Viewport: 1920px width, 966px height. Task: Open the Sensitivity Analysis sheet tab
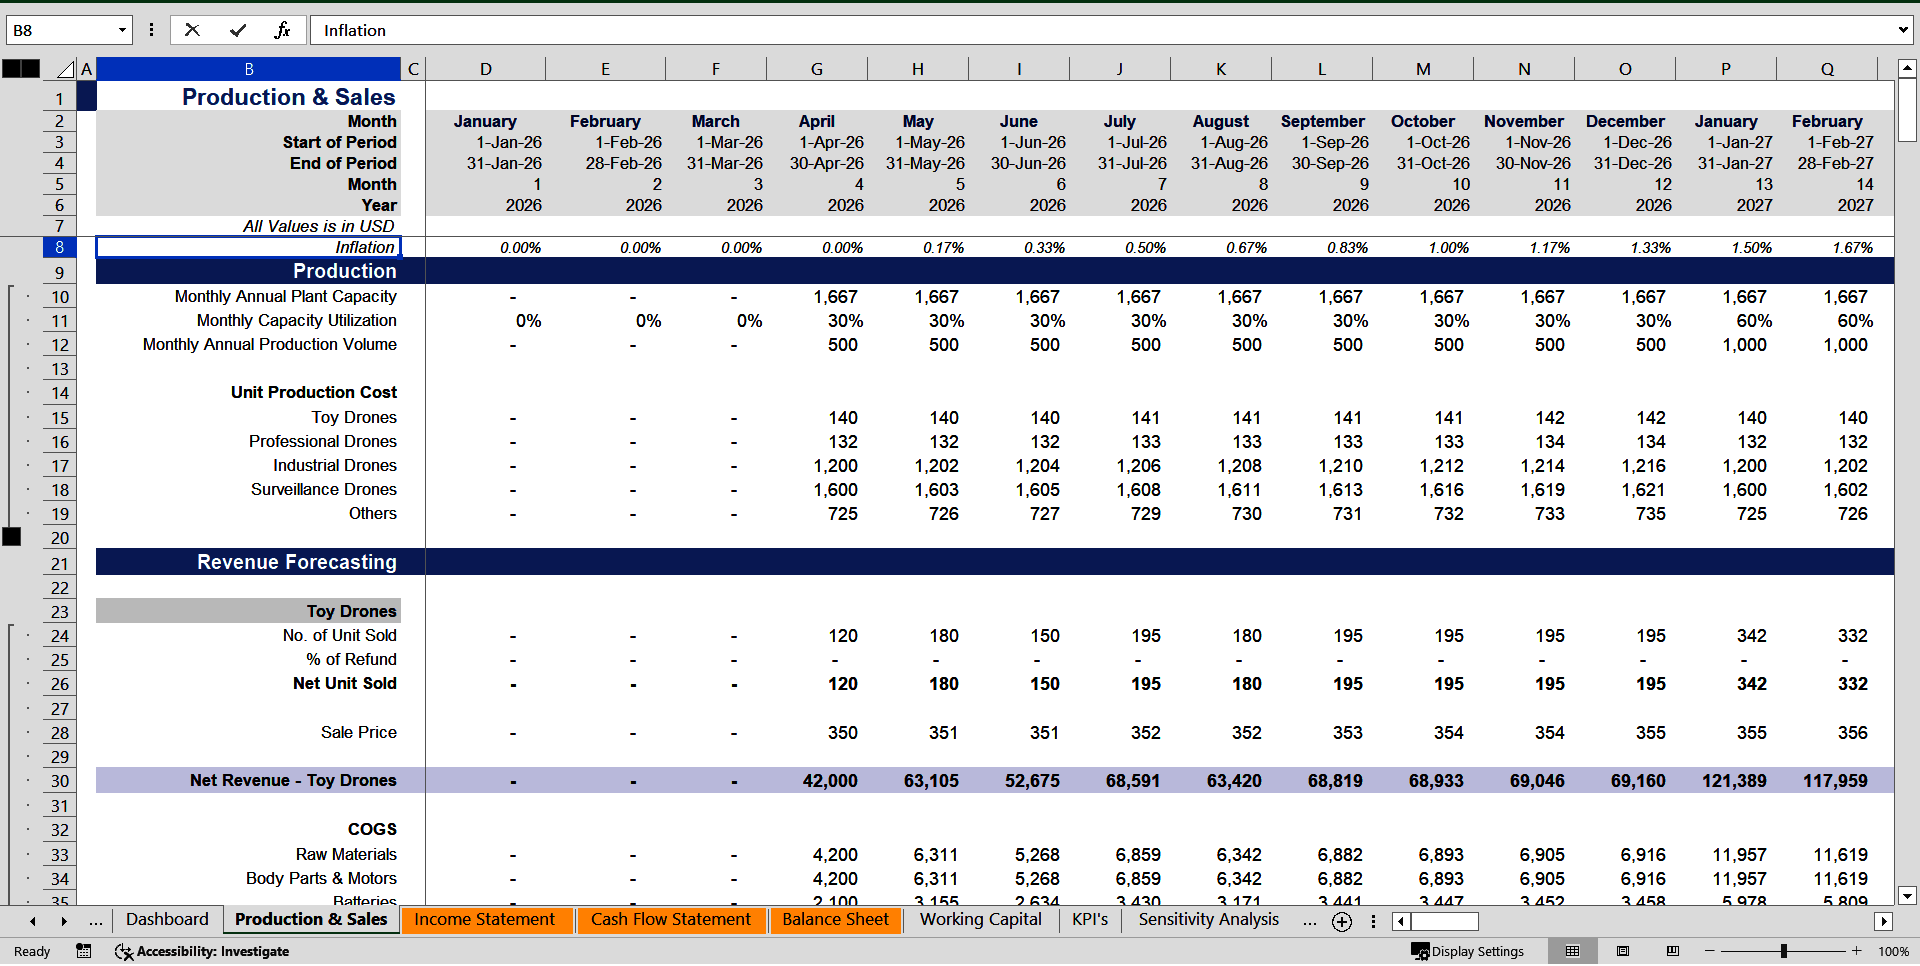point(1209,920)
